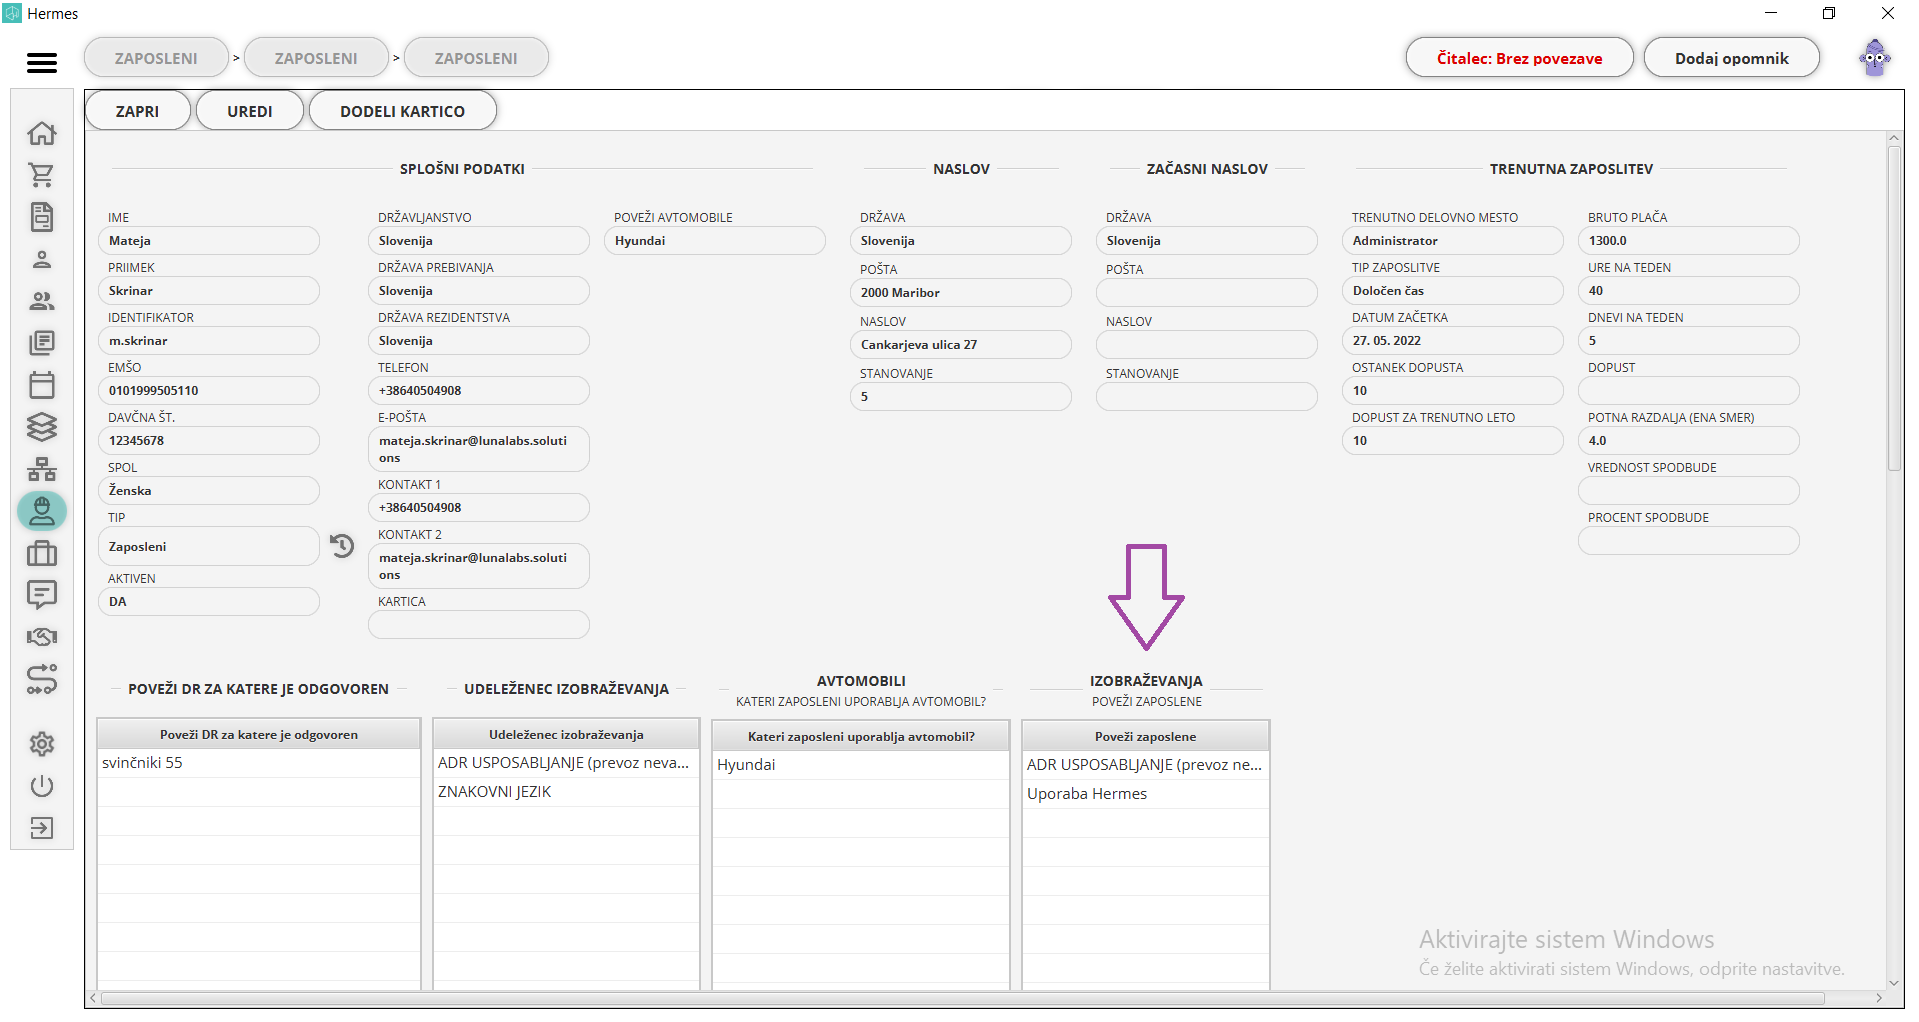Click the first ZAPOSLENI breadcrumb
Screen dimensions: 1919x1022
point(156,58)
